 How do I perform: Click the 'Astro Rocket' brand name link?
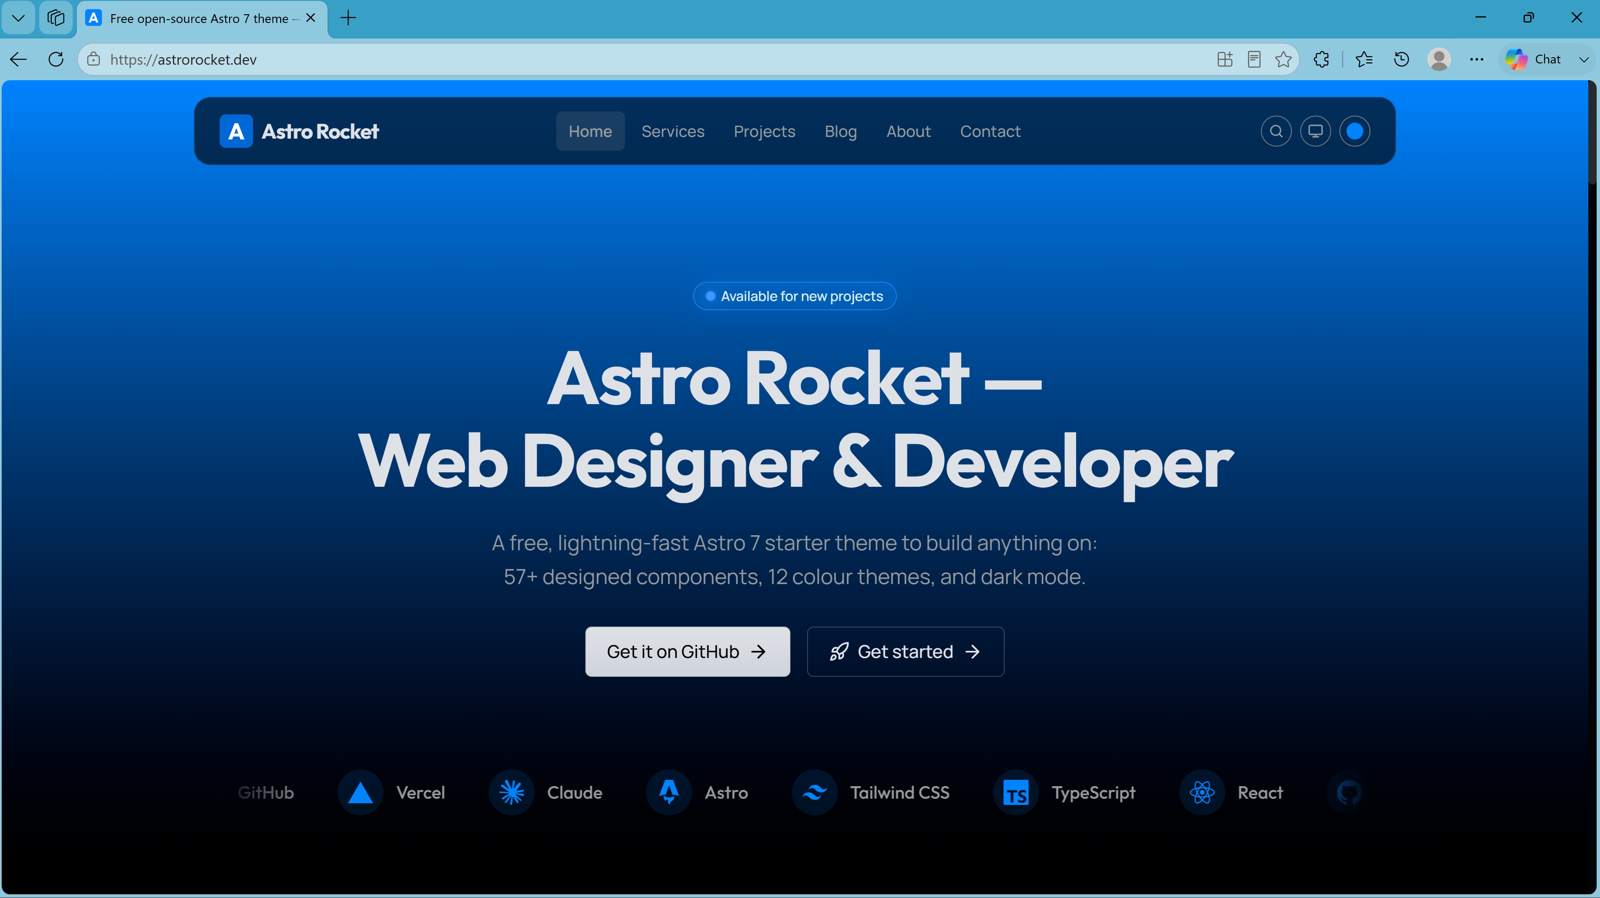click(320, 131)
